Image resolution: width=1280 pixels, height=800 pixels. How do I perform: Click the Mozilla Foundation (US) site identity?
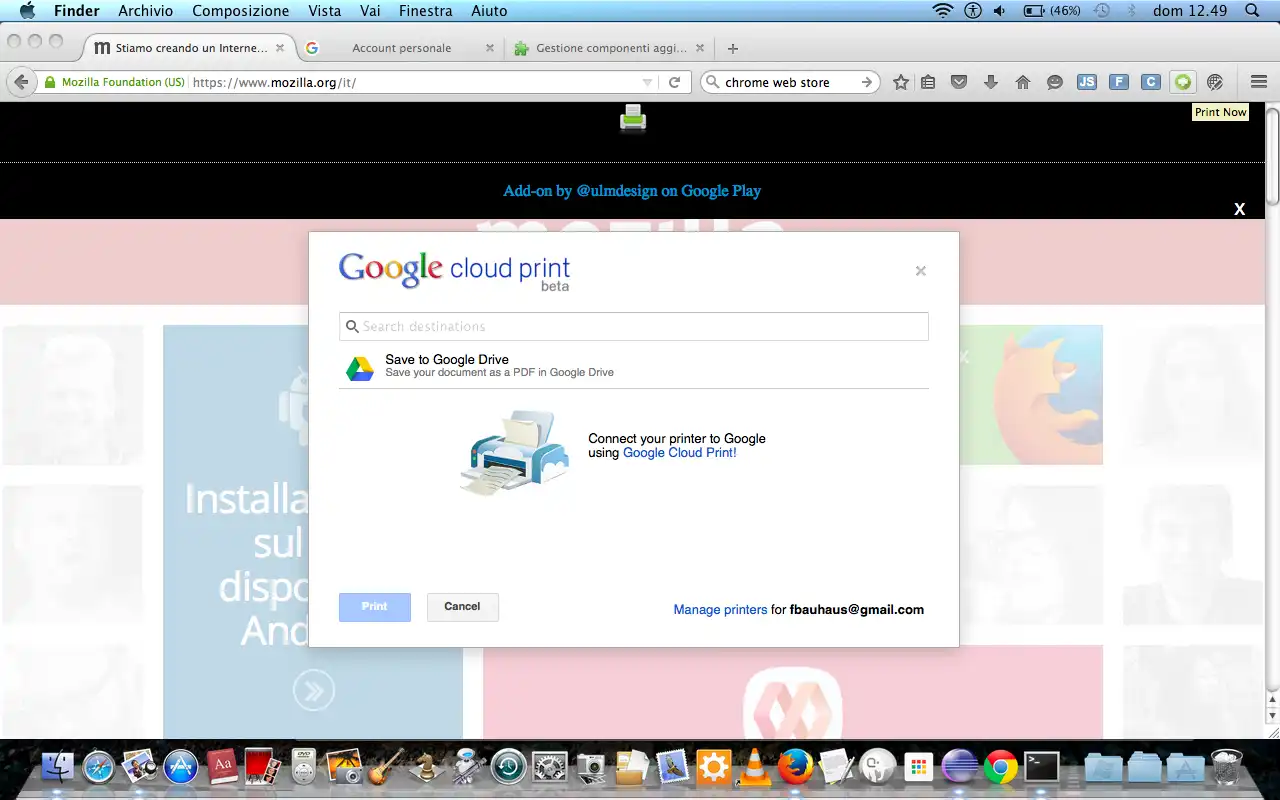(115, 82)
